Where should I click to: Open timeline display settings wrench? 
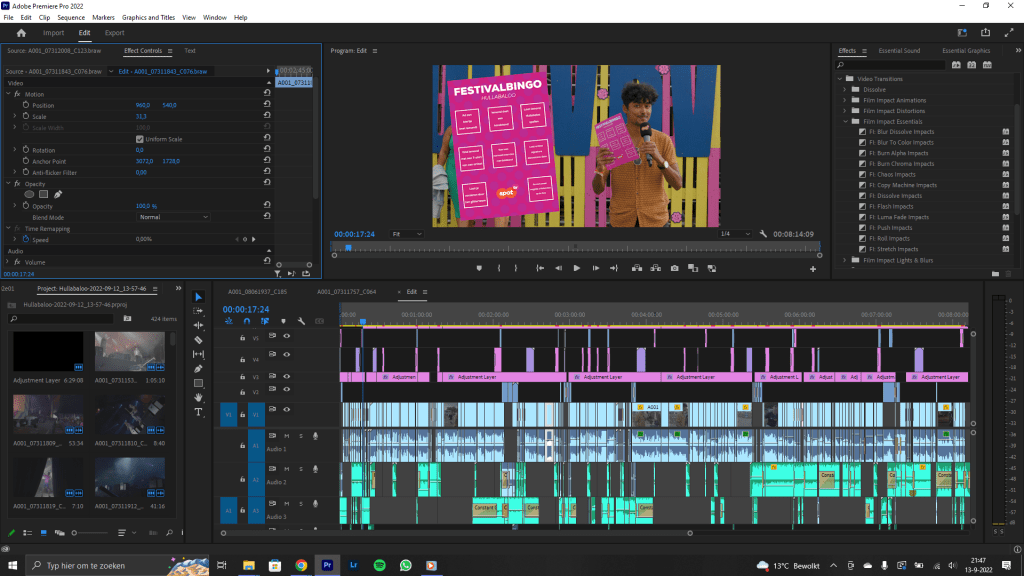pyautogui.click(x=301, y=321)
